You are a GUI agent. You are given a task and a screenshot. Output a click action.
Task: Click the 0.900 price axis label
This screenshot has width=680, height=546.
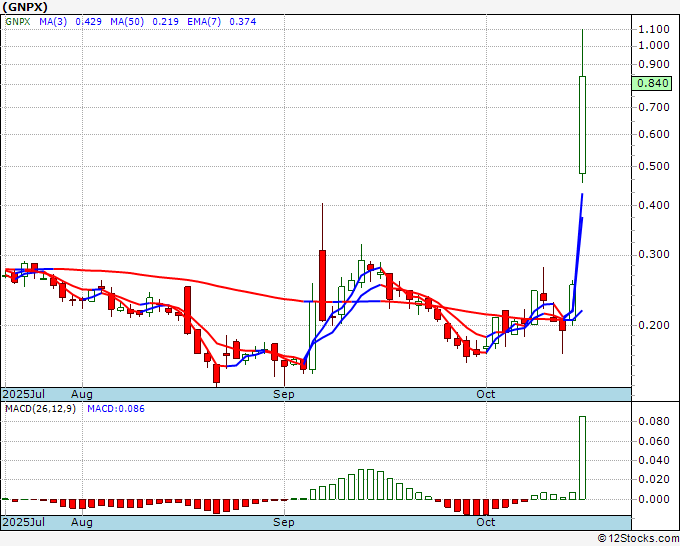654,65
